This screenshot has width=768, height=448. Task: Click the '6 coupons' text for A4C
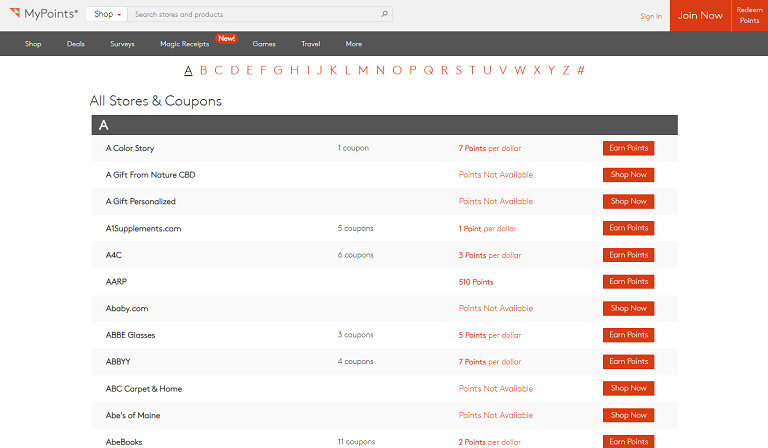(356, 255)
